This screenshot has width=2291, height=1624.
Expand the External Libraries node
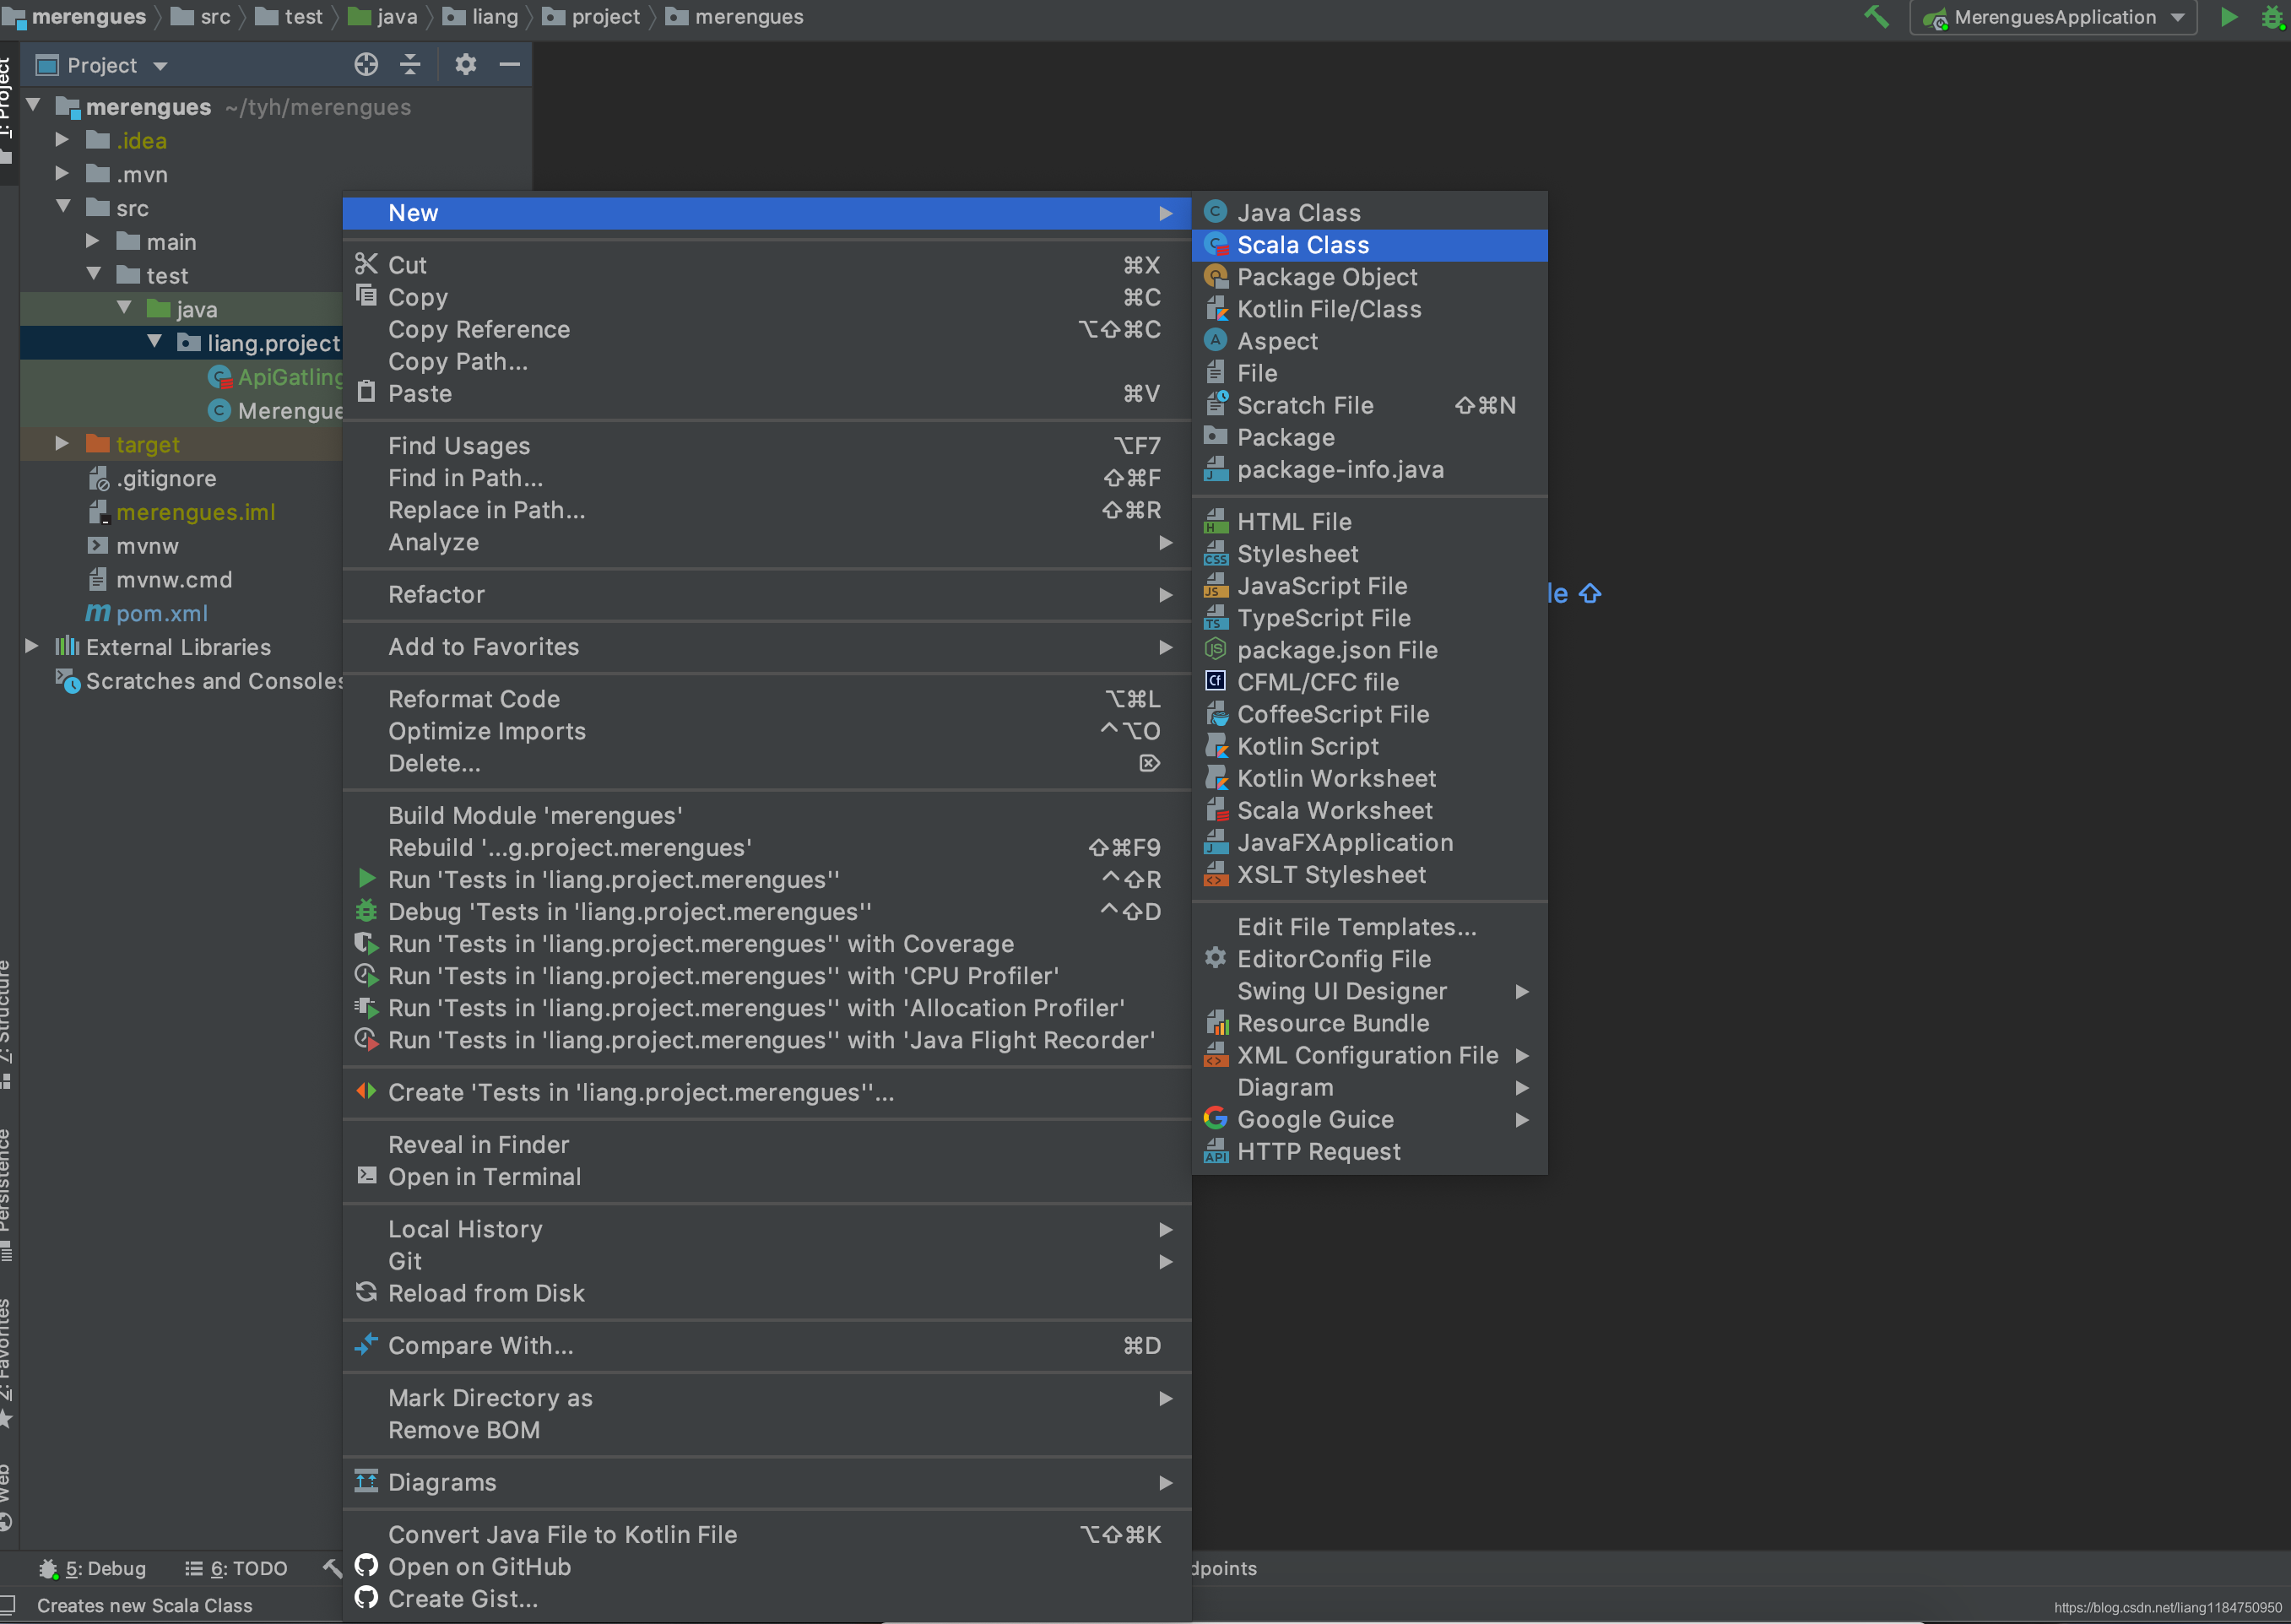pos(31,646)
